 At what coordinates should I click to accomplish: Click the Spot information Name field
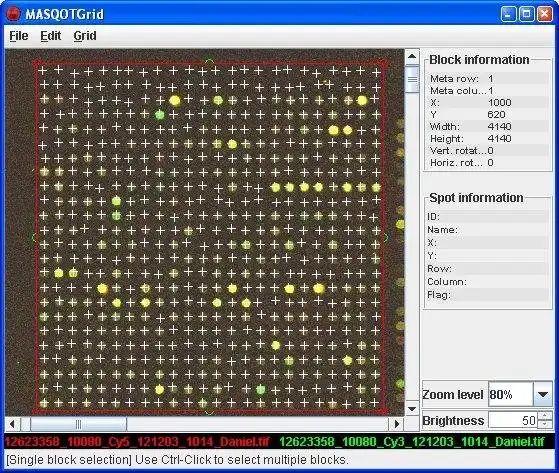pos(488,230)
